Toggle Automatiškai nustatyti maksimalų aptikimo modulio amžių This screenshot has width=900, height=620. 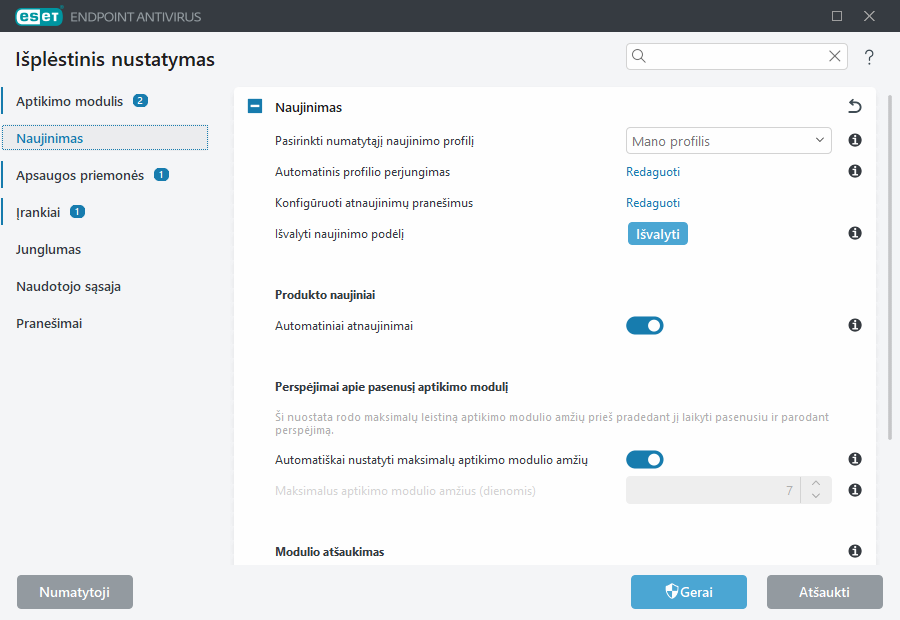pos(645,459)
